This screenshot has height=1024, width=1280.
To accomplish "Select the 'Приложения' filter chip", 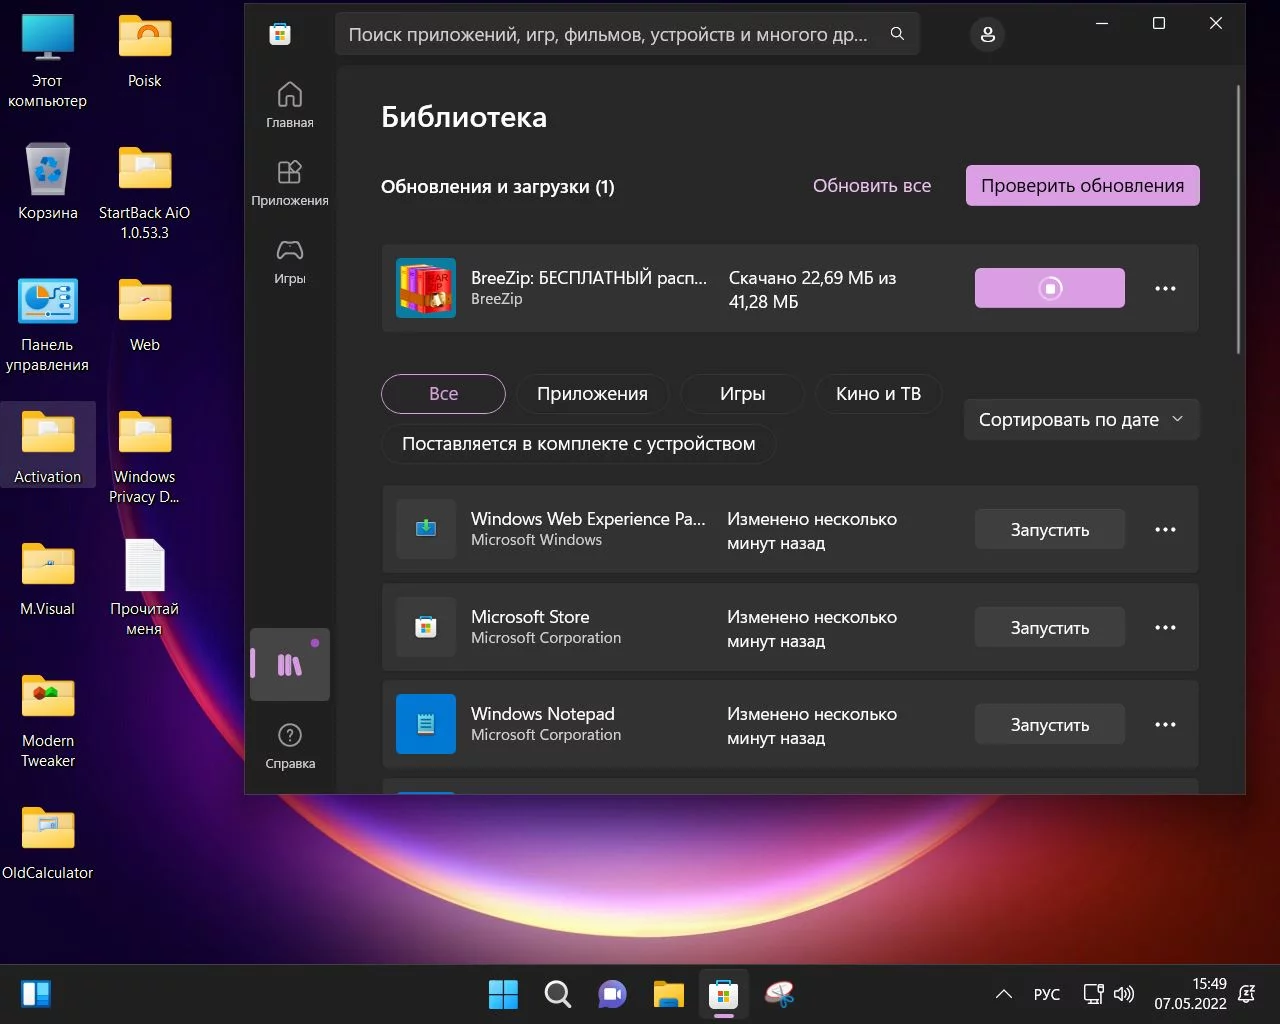I will click(x=592, y=394).
